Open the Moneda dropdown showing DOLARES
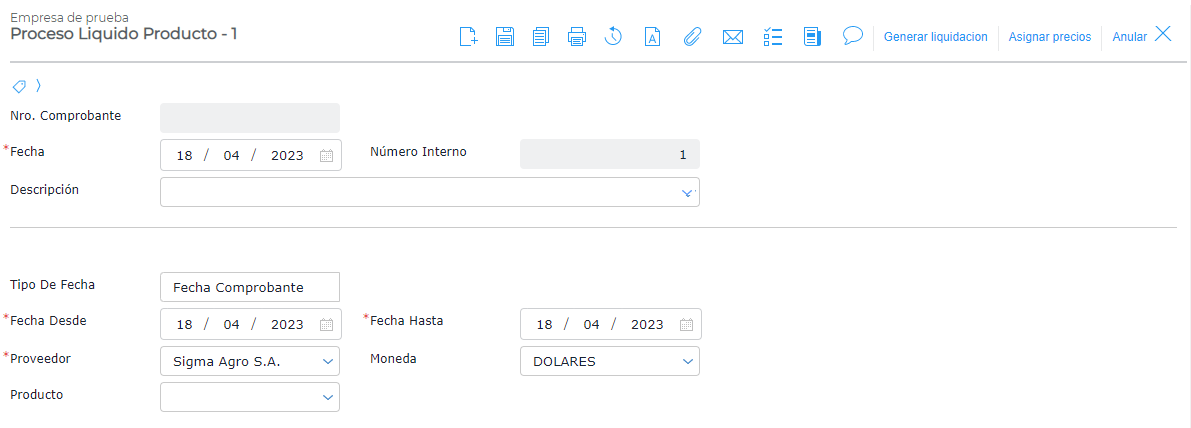This screenshot has width=1191, height=428. (687, 361)
